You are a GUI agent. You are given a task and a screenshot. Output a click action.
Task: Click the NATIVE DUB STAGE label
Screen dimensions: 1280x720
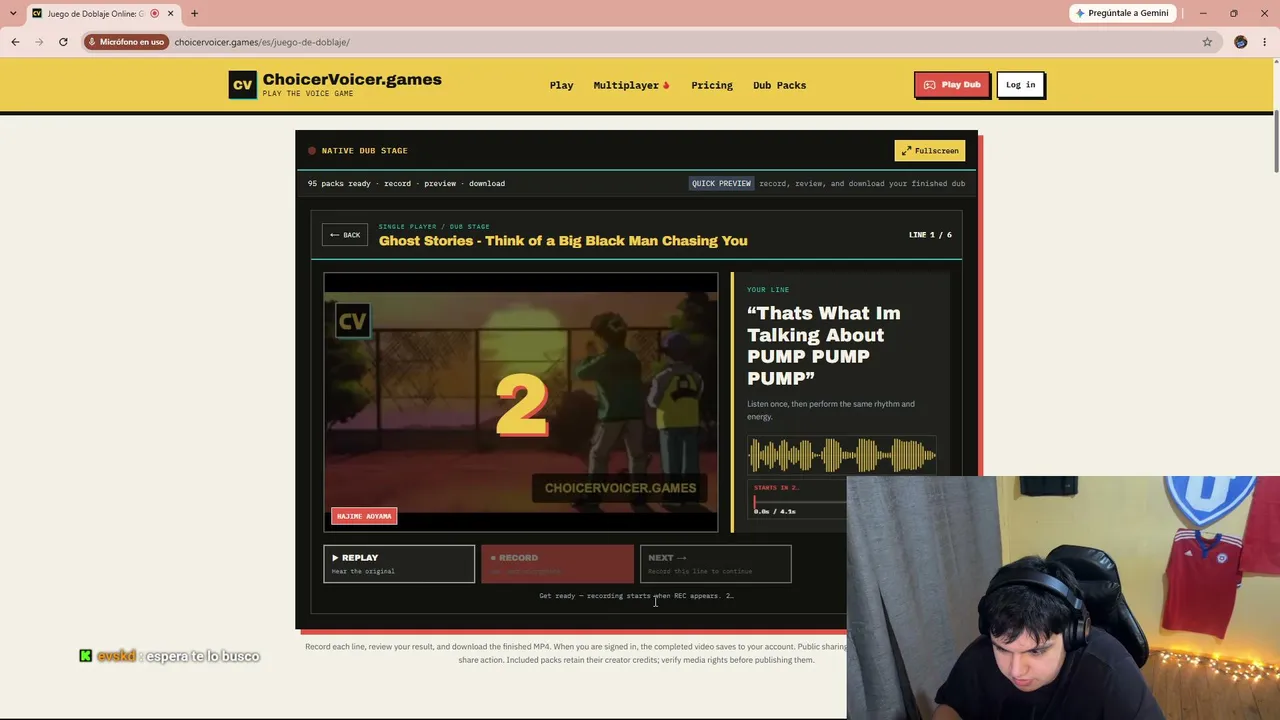click(365, 151)
